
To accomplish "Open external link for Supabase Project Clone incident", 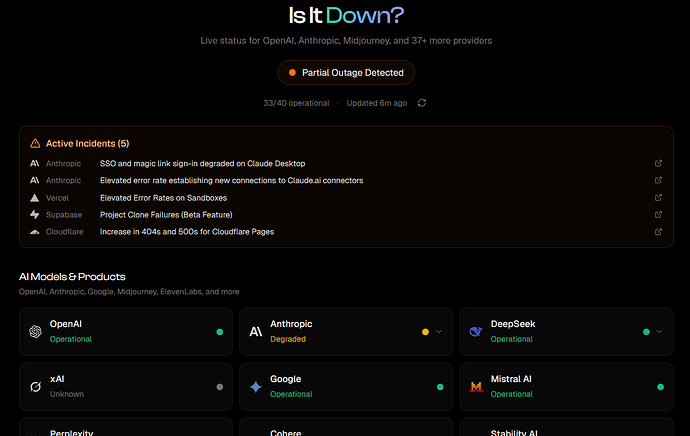I will point(658,214).
